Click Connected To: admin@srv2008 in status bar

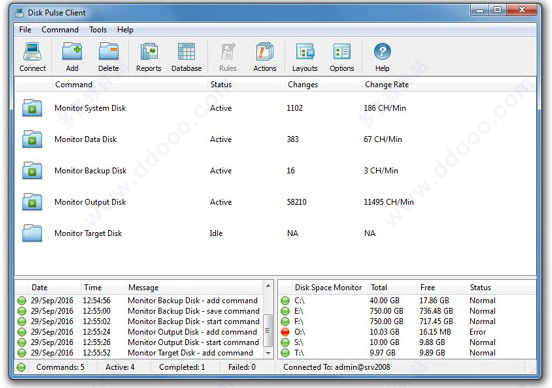click(x=337, y=367)
